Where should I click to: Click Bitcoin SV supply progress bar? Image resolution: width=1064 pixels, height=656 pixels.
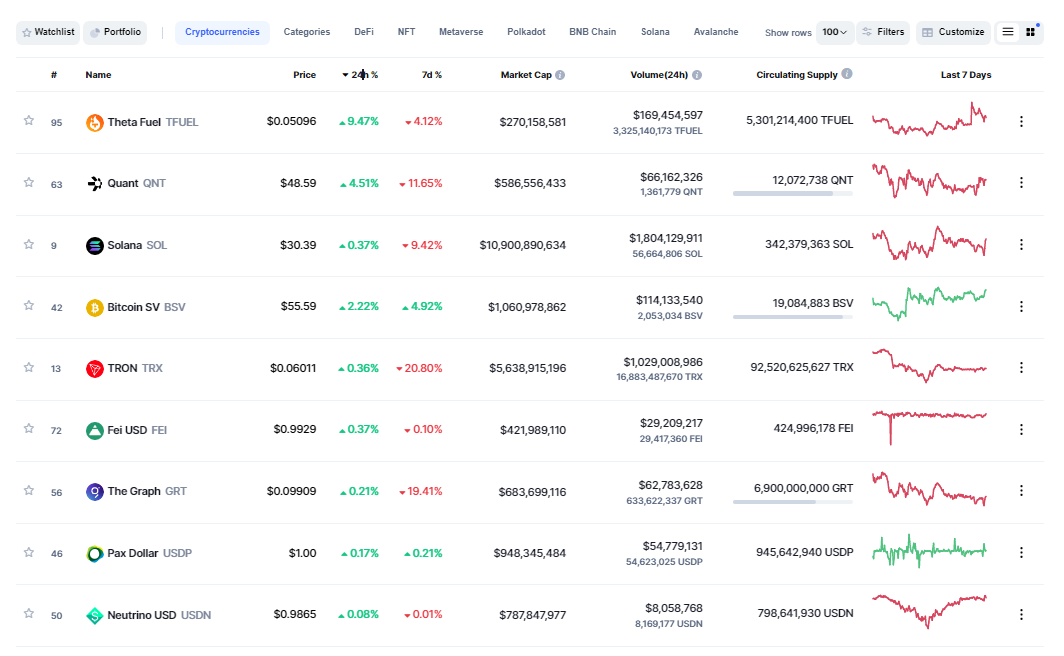[x=793, y=317]
